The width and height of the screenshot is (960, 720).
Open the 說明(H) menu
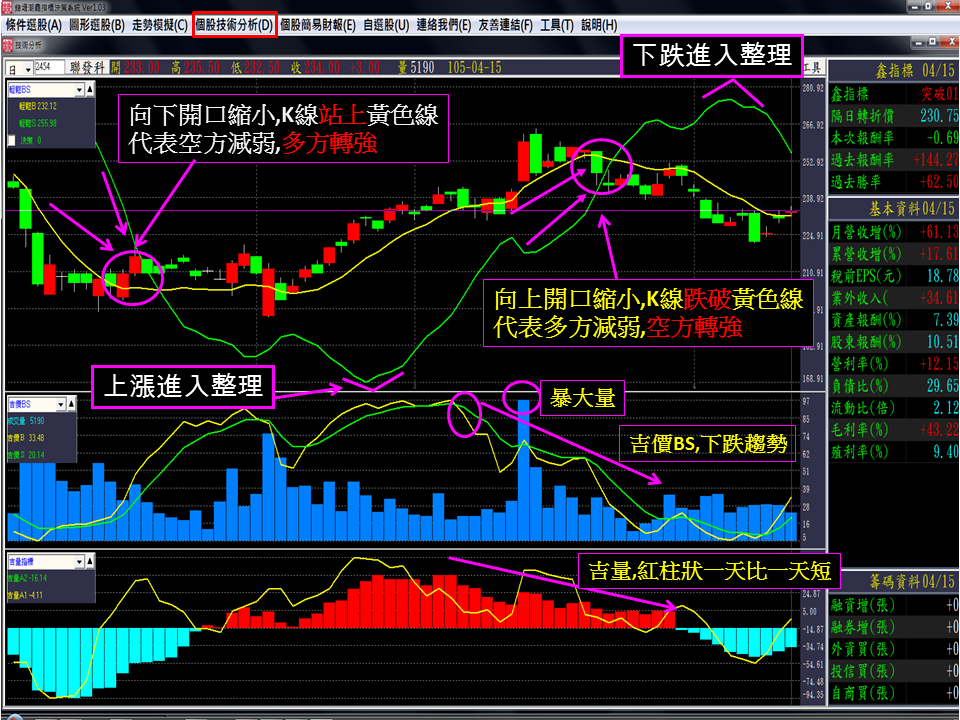coord(599,25)
